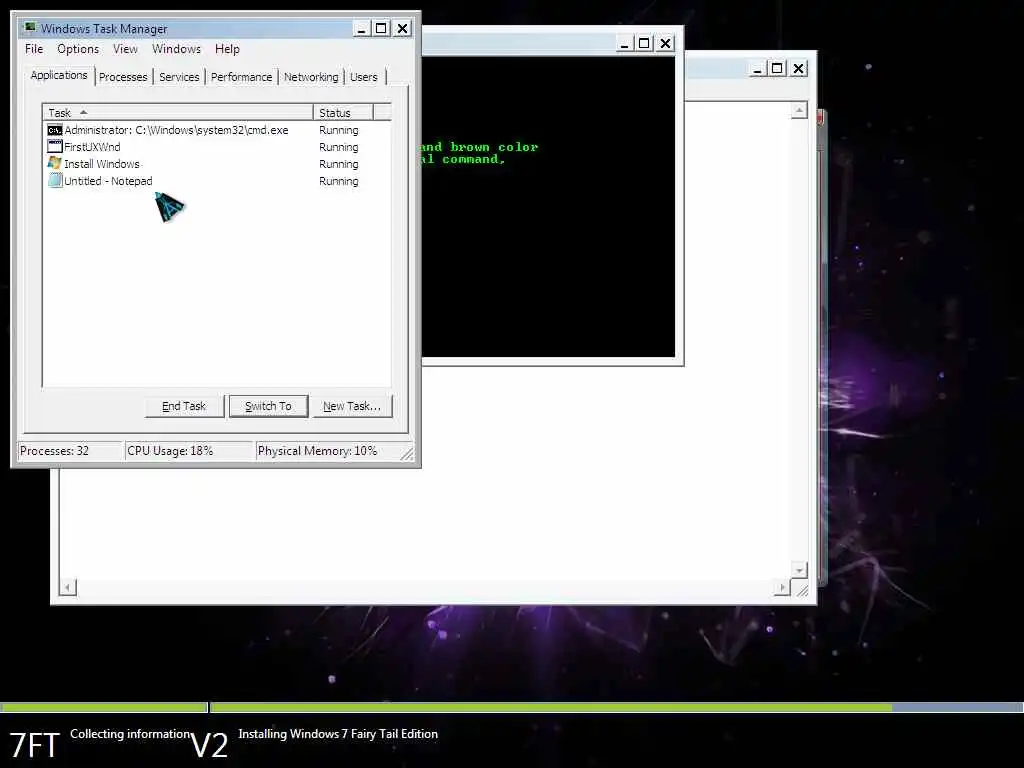Click the Install Windows flag icon
This screenshot has height=768, width=1024.
[x=54, y=163]
